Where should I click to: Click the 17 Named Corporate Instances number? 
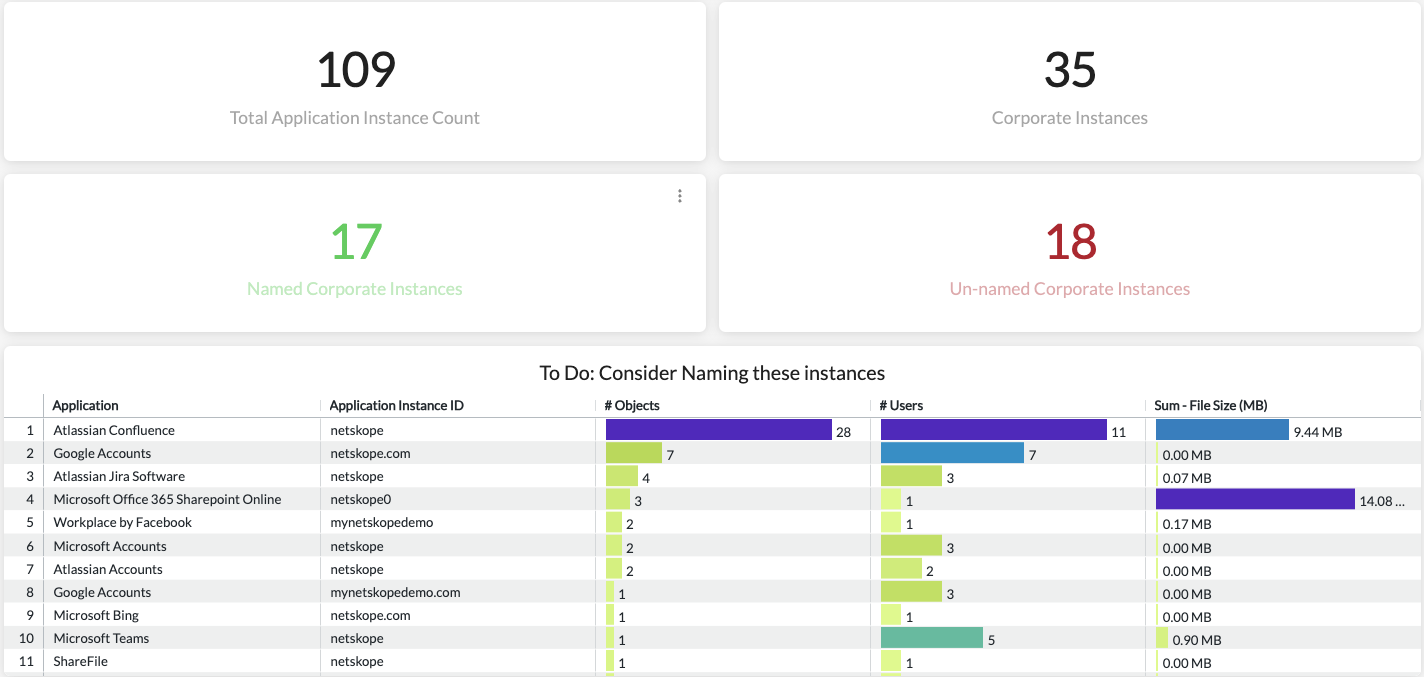click(x=356, y=241)
